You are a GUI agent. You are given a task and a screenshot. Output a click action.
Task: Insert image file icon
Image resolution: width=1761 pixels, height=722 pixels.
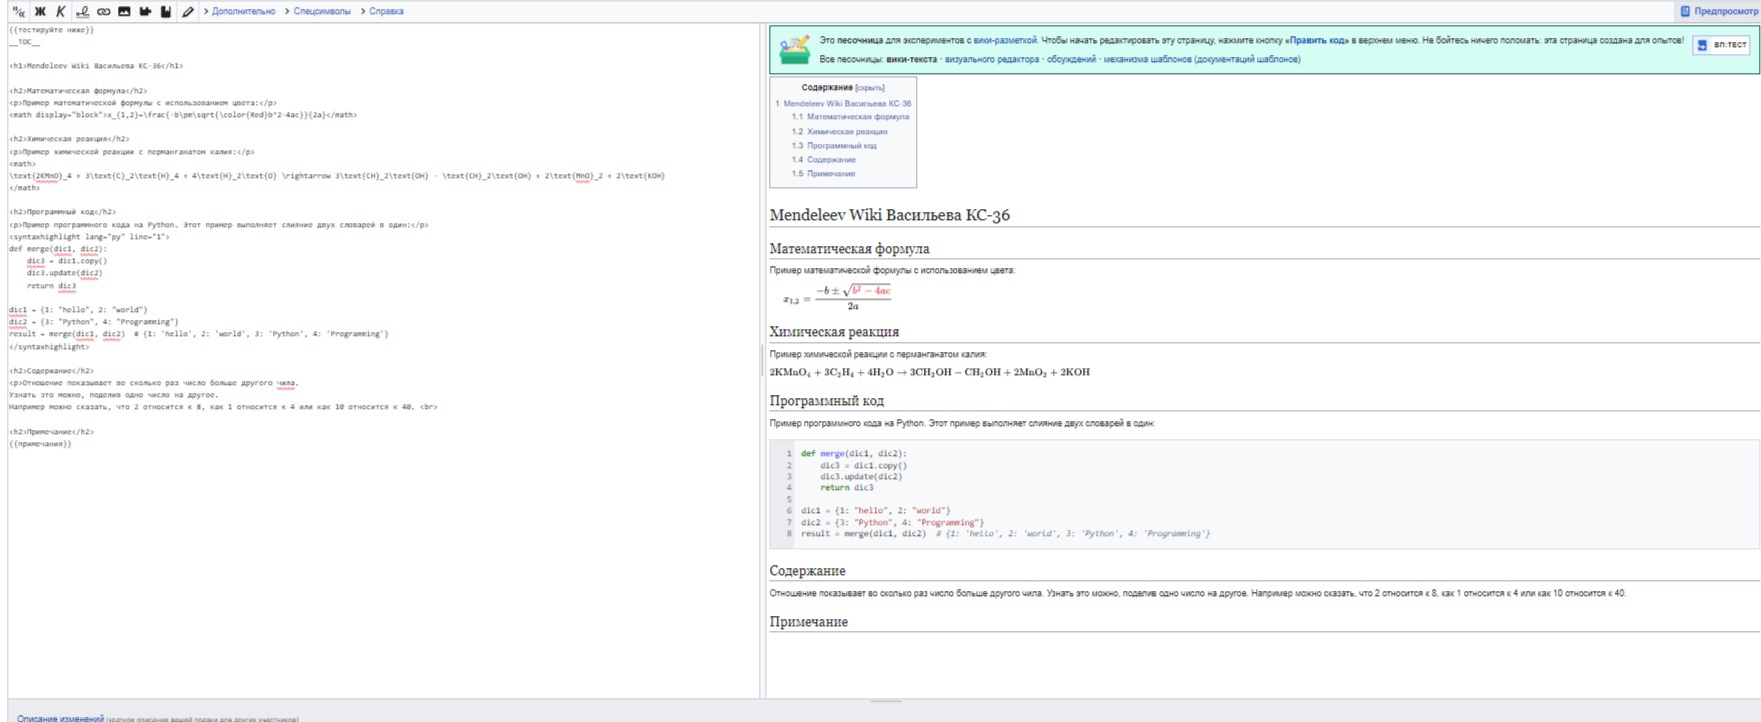pos(124,11)
